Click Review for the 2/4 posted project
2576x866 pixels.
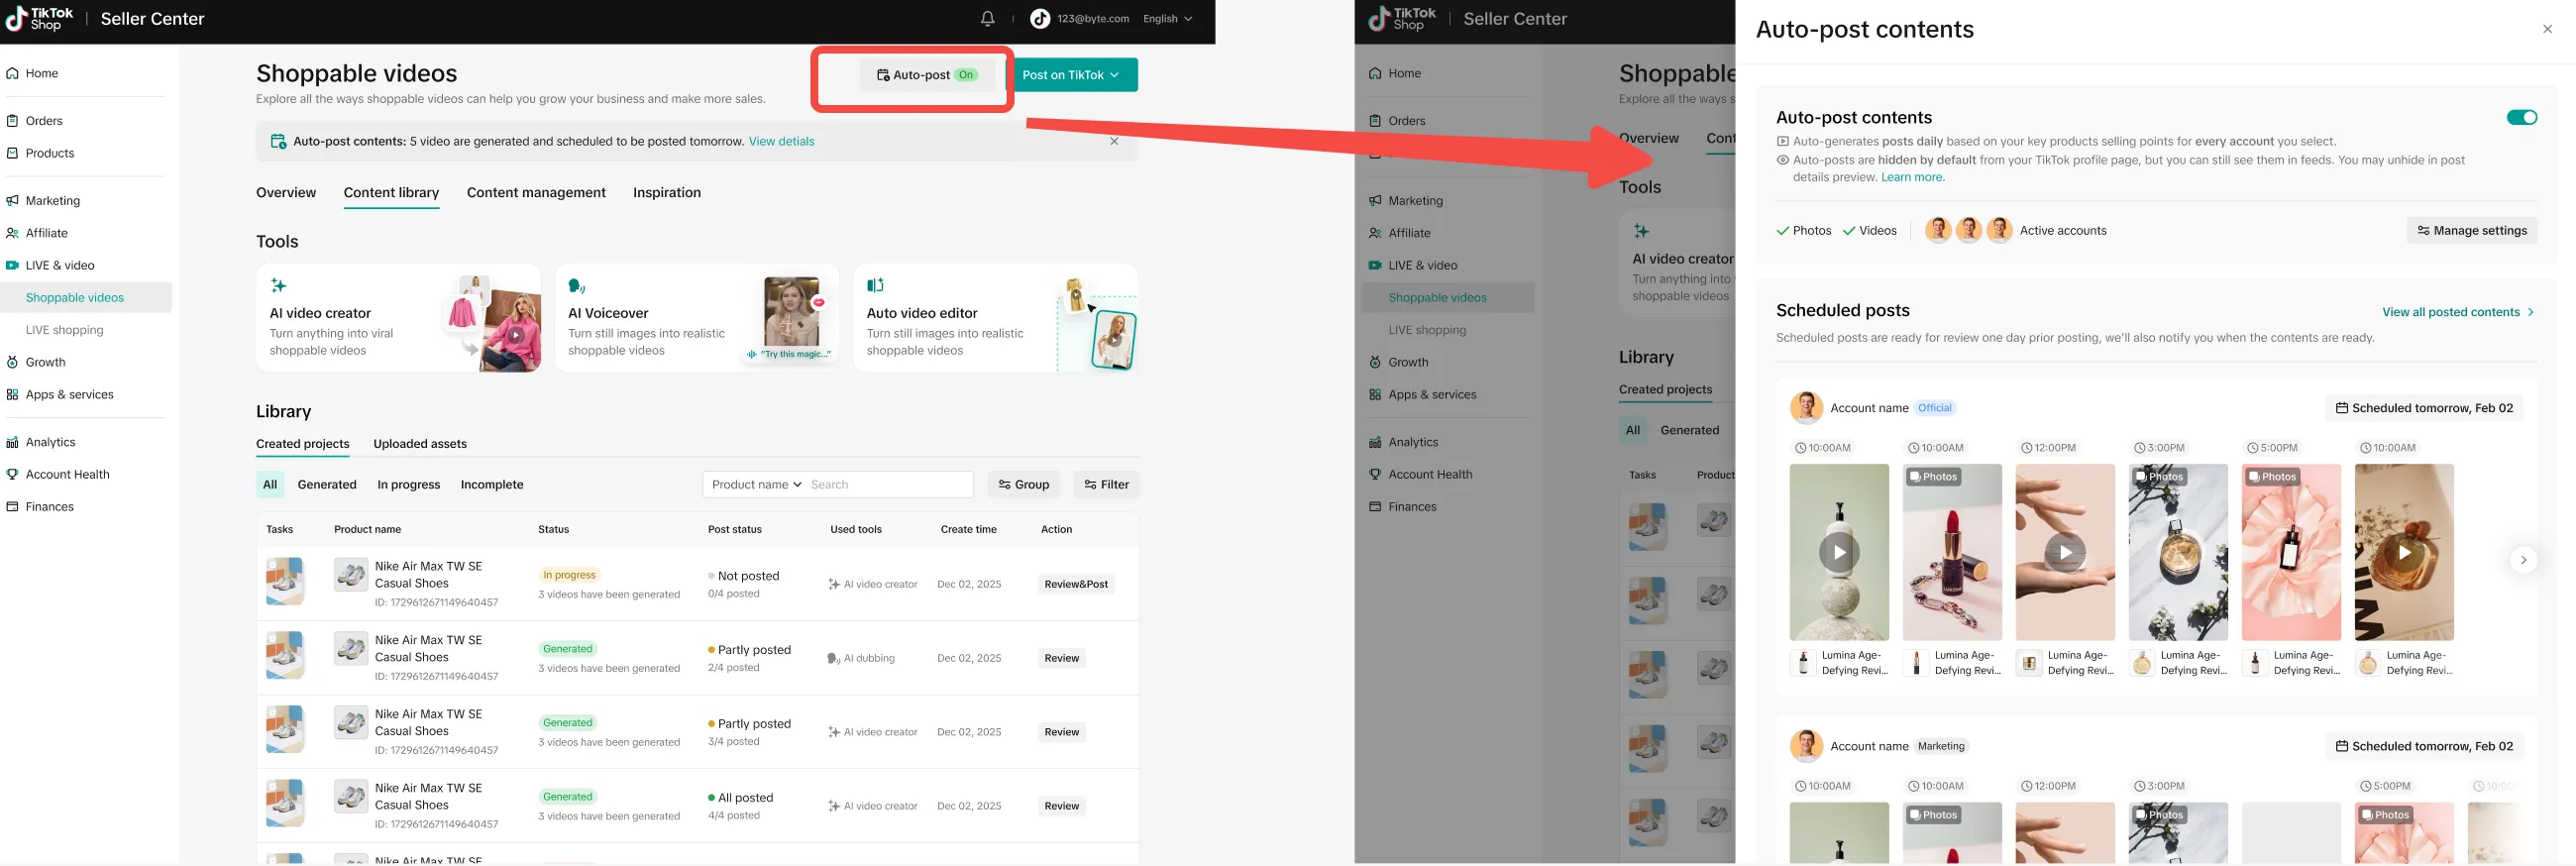coord(1061,658)
